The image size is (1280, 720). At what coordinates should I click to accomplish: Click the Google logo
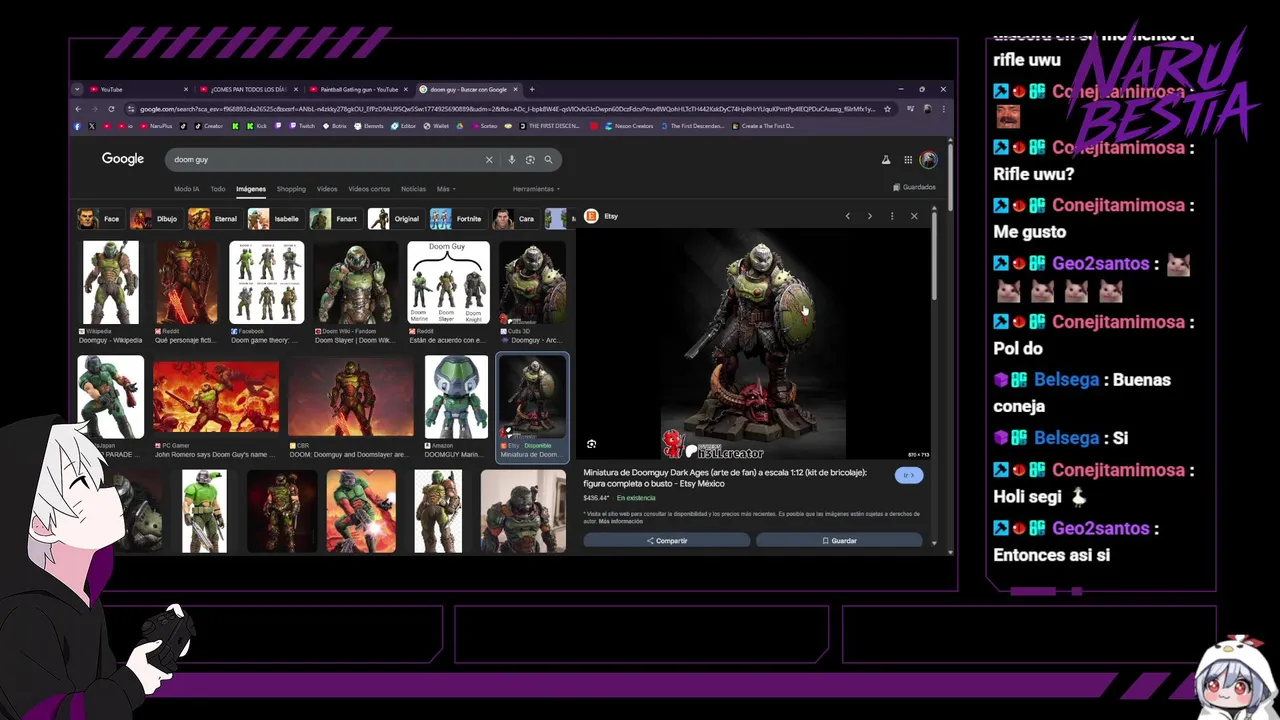(x=123, y=159)
